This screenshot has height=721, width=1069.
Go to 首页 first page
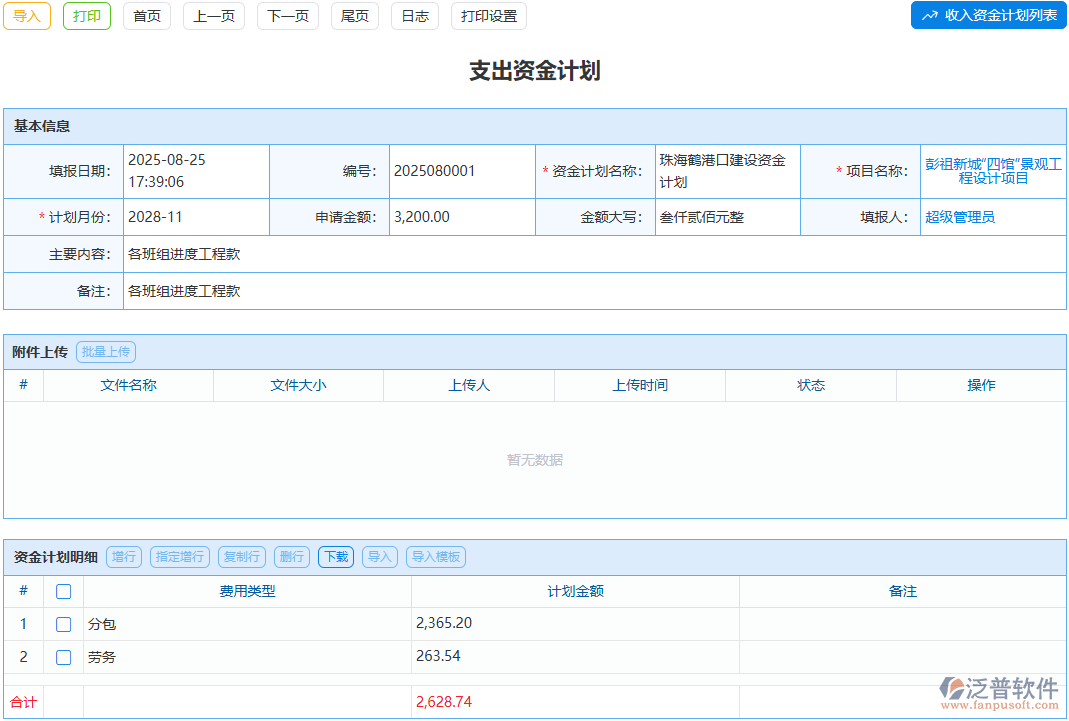146,16
